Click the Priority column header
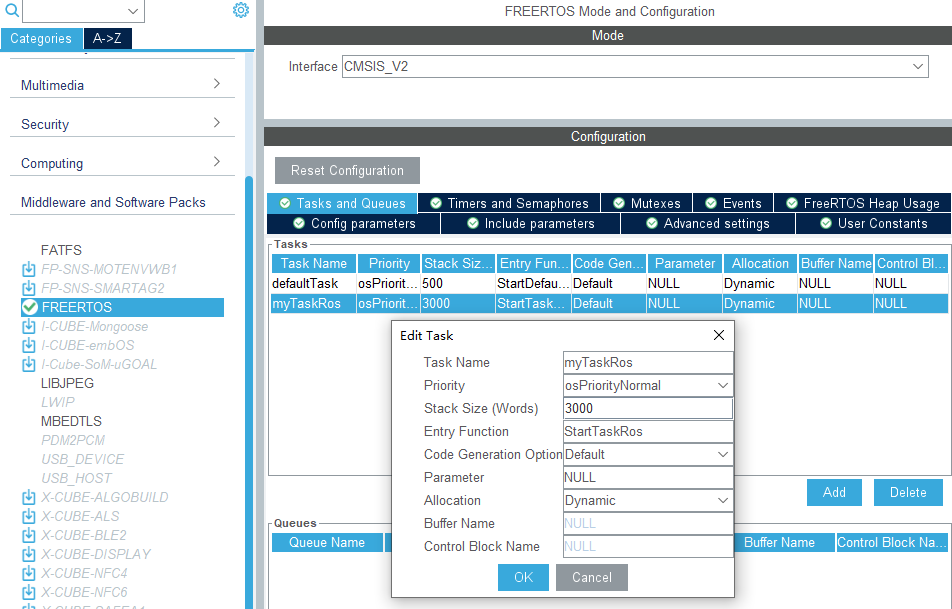This screenshot has width=952, height=609. coord(389,264)
